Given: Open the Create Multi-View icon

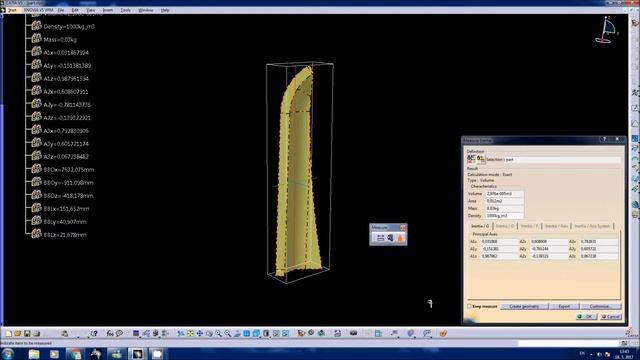Looking at the screenshot, I should [247, 333].
